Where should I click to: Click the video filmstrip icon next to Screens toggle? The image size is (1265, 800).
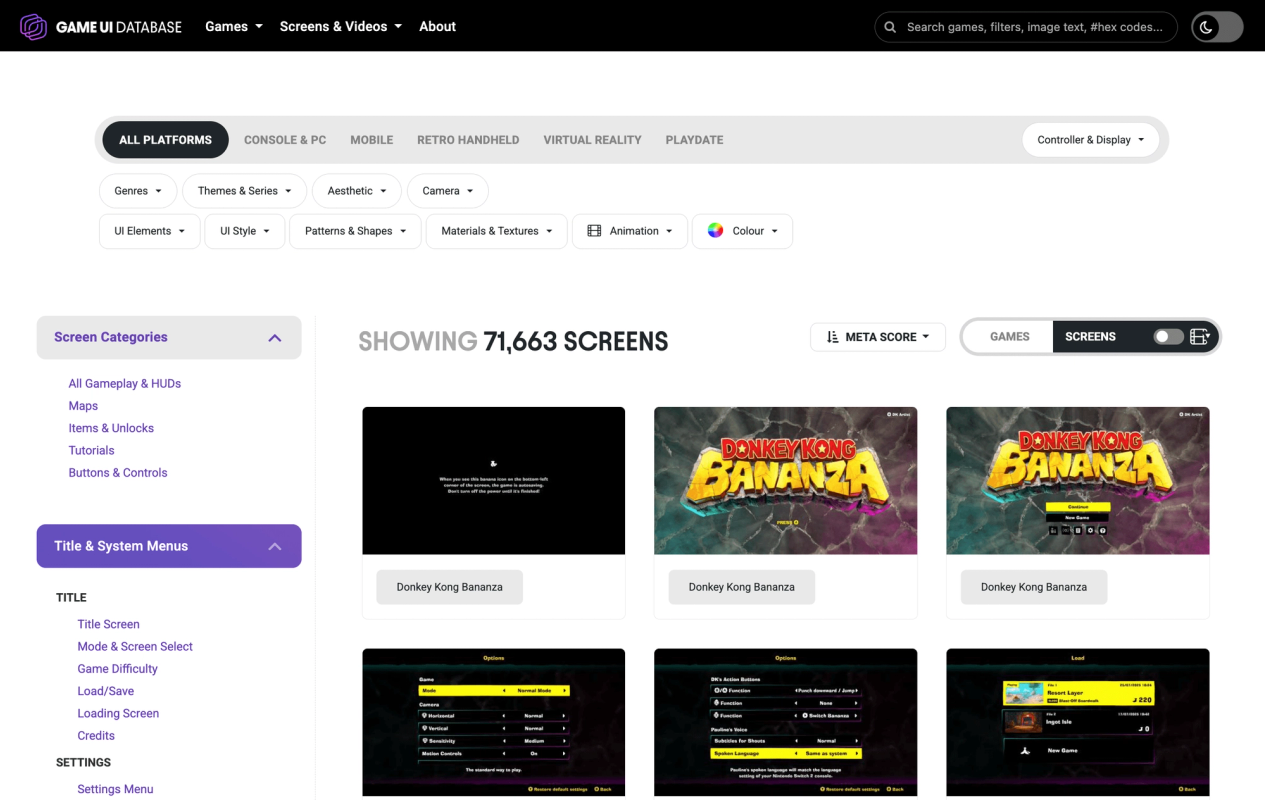click(1200, 337)
